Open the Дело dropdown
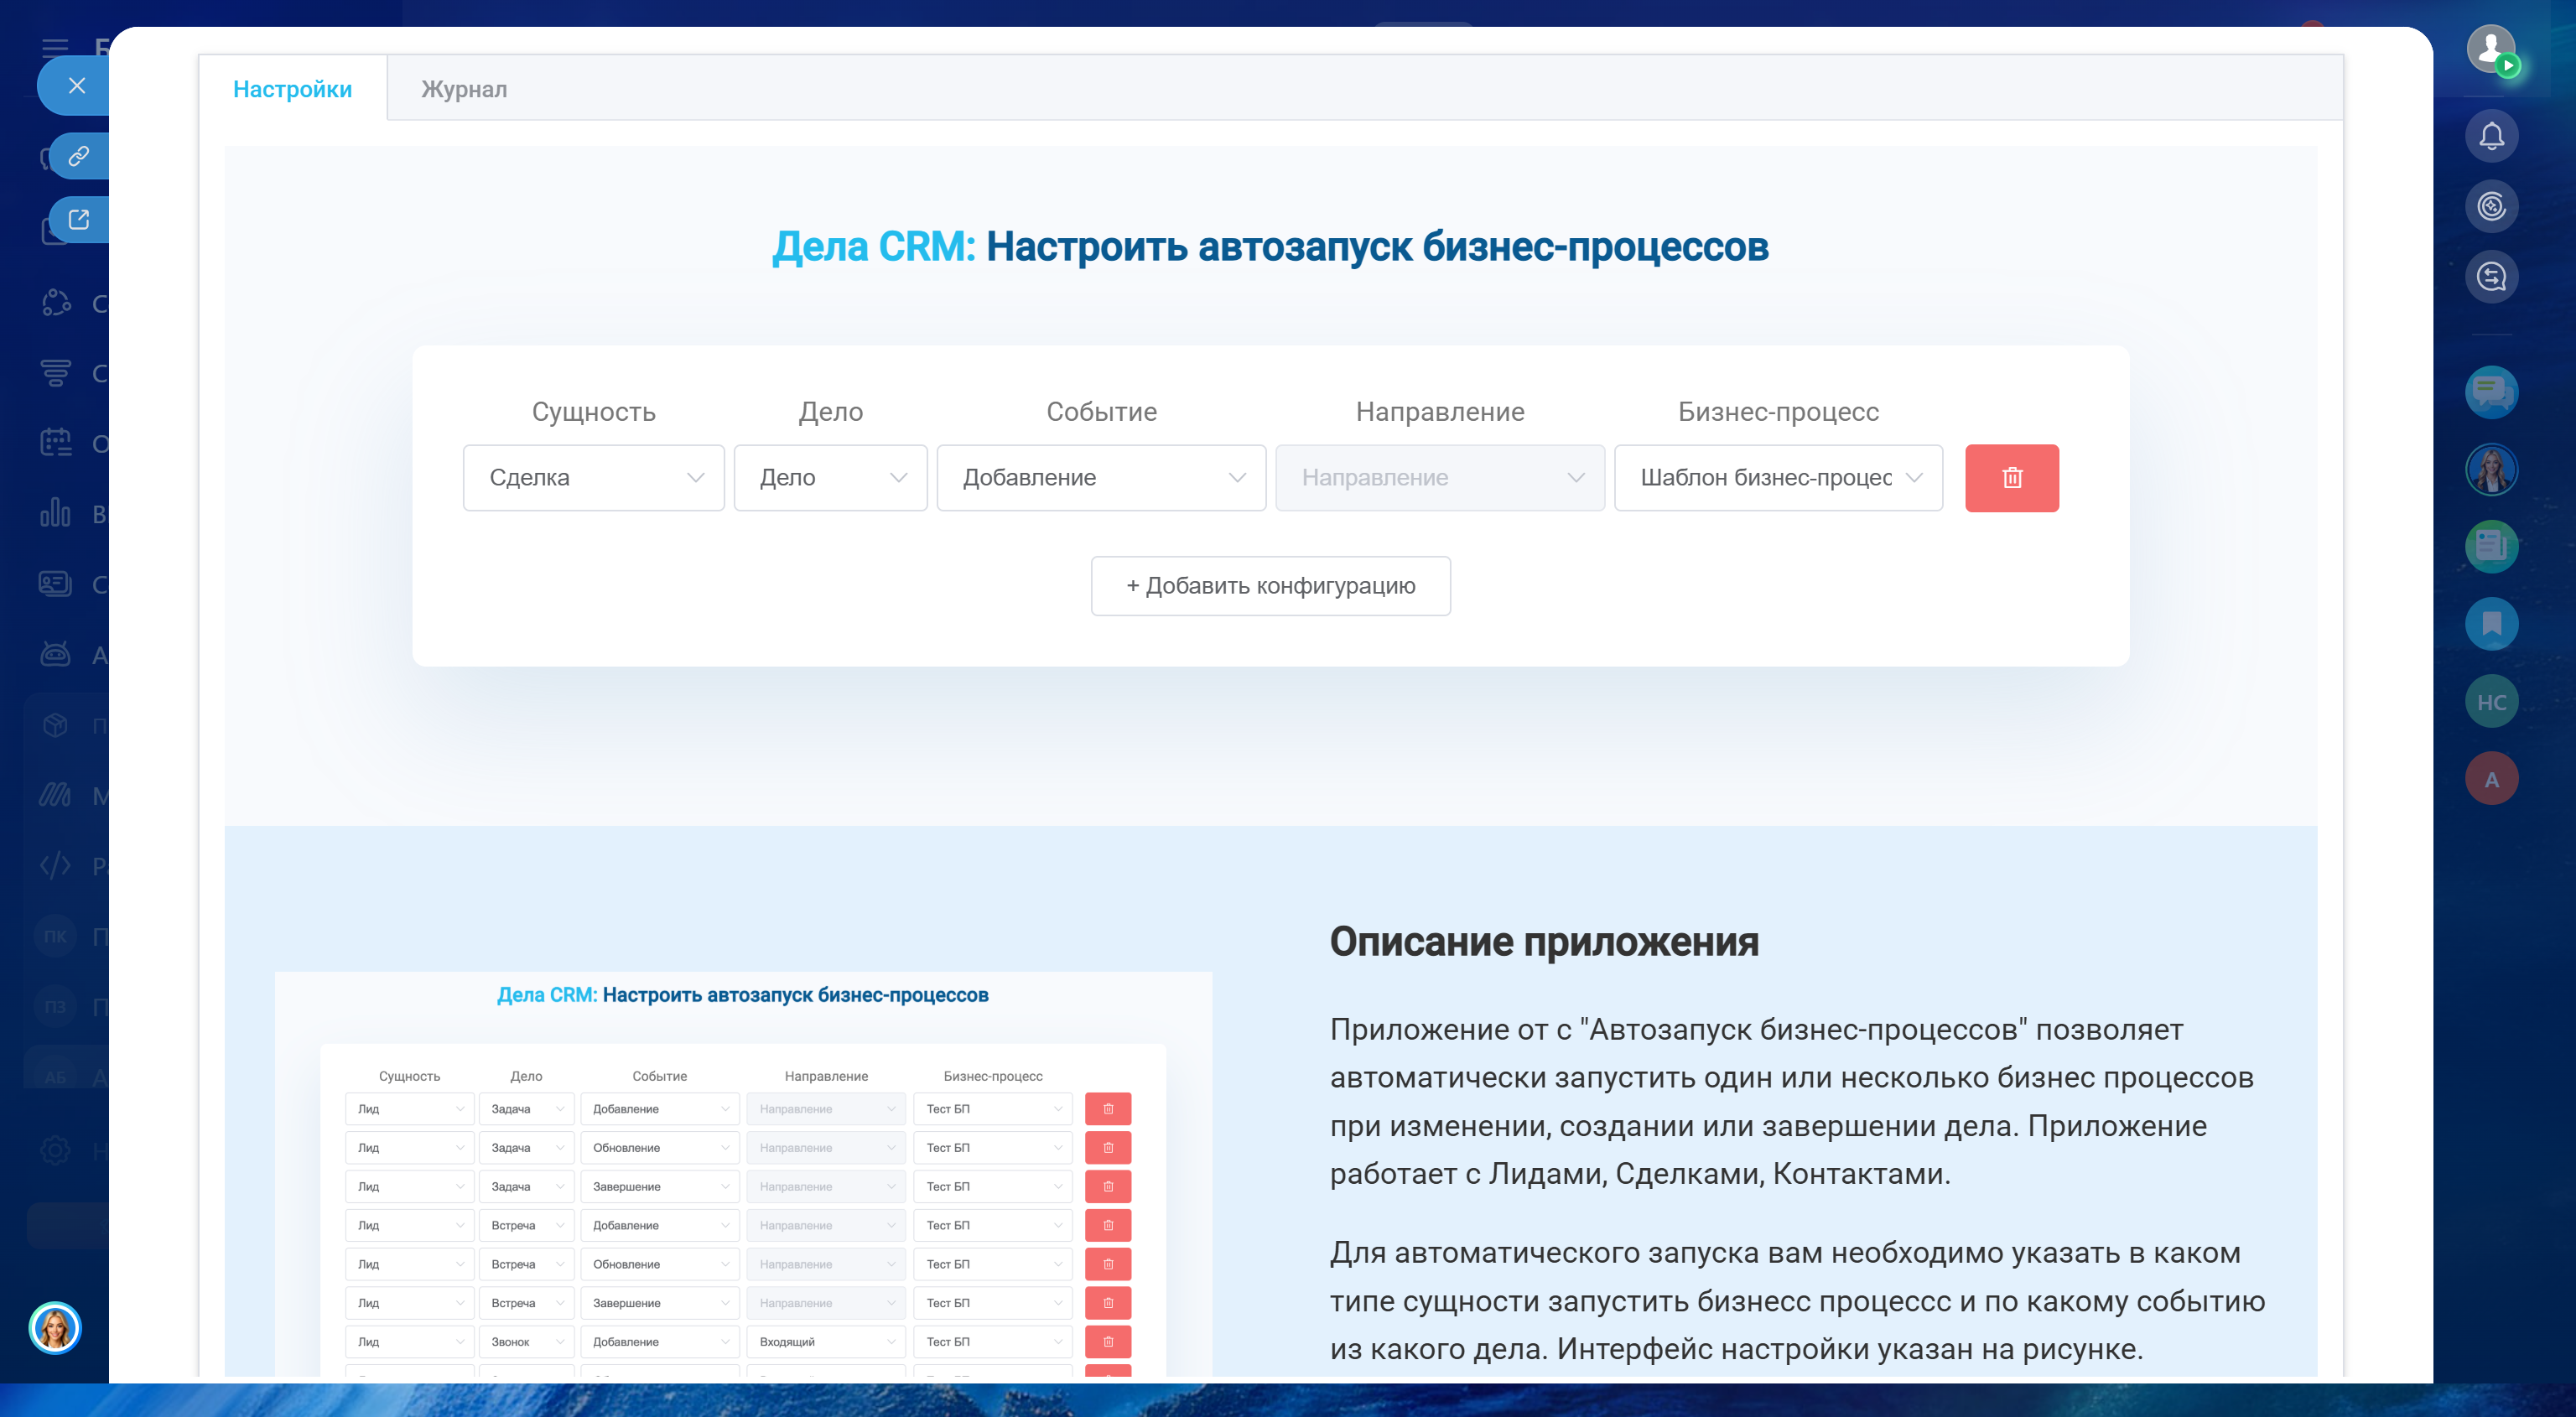The width and height of the screenshot is (2576, 1417). [x=830, y=478]
